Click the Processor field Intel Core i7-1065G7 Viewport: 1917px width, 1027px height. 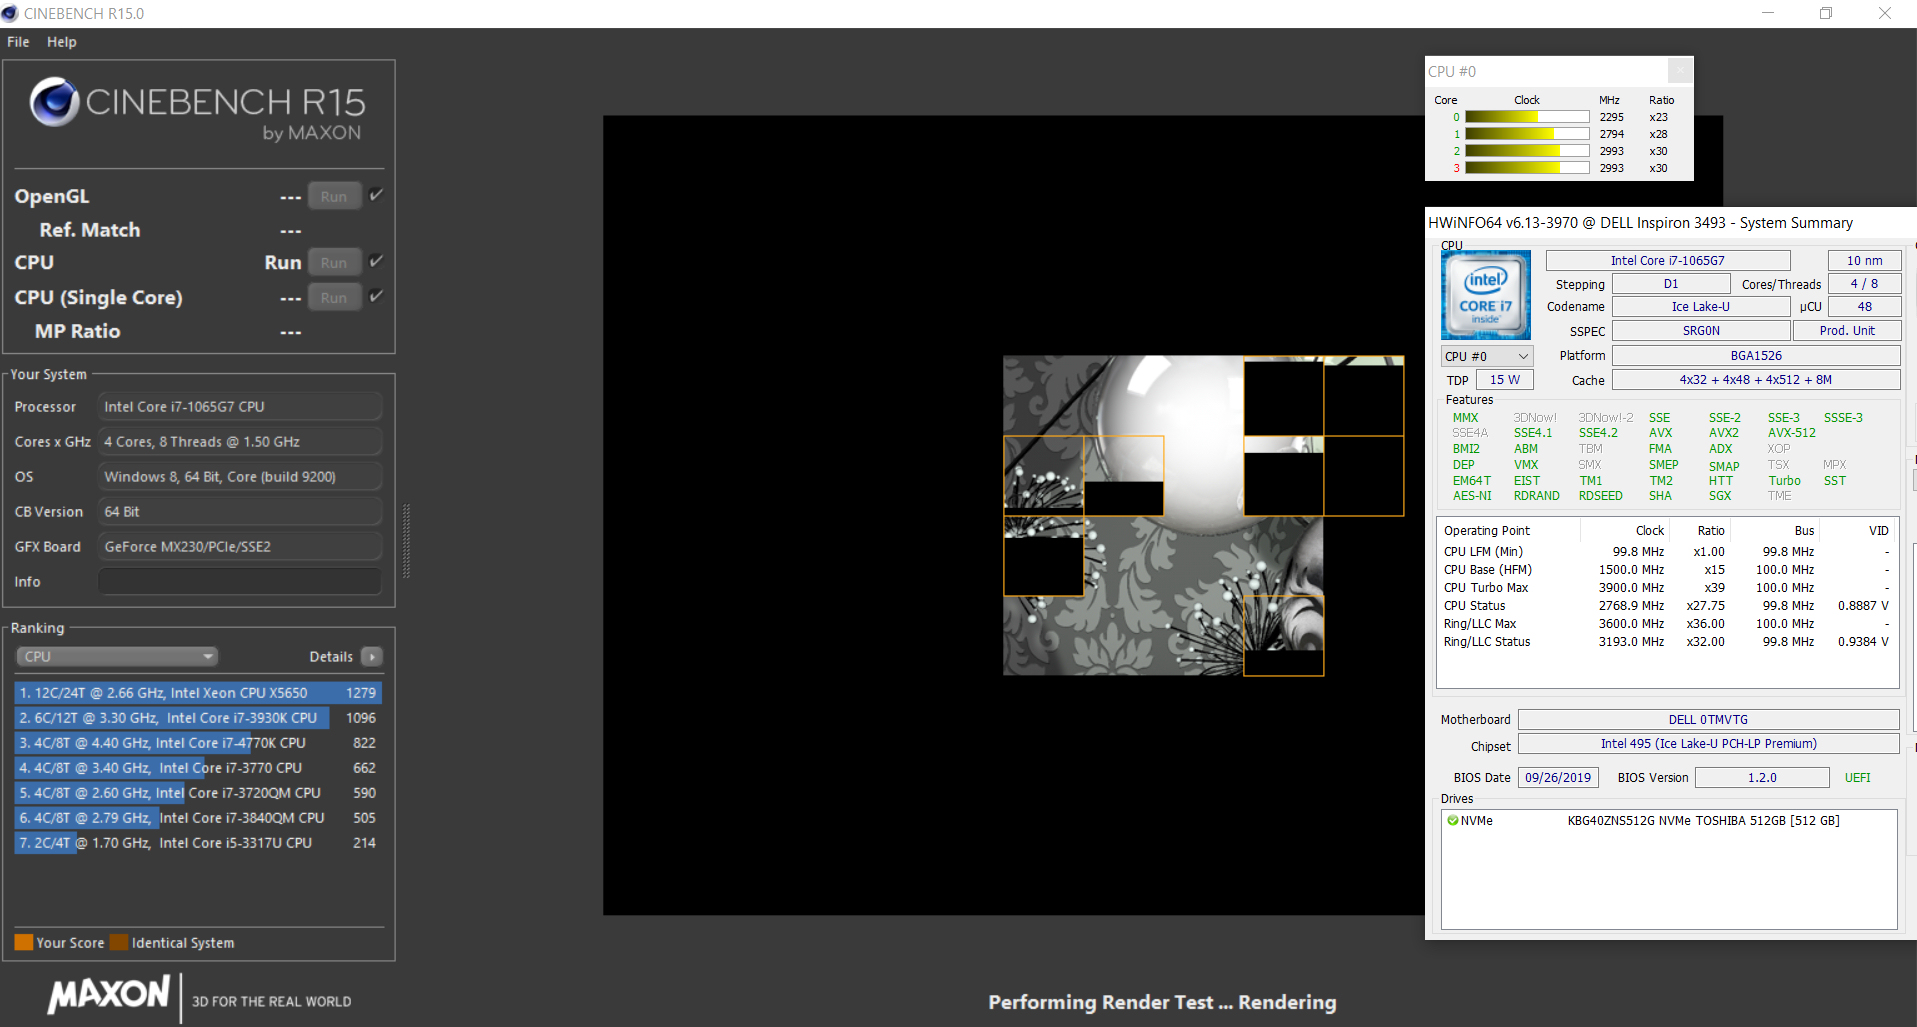click(x=240, y=407)
